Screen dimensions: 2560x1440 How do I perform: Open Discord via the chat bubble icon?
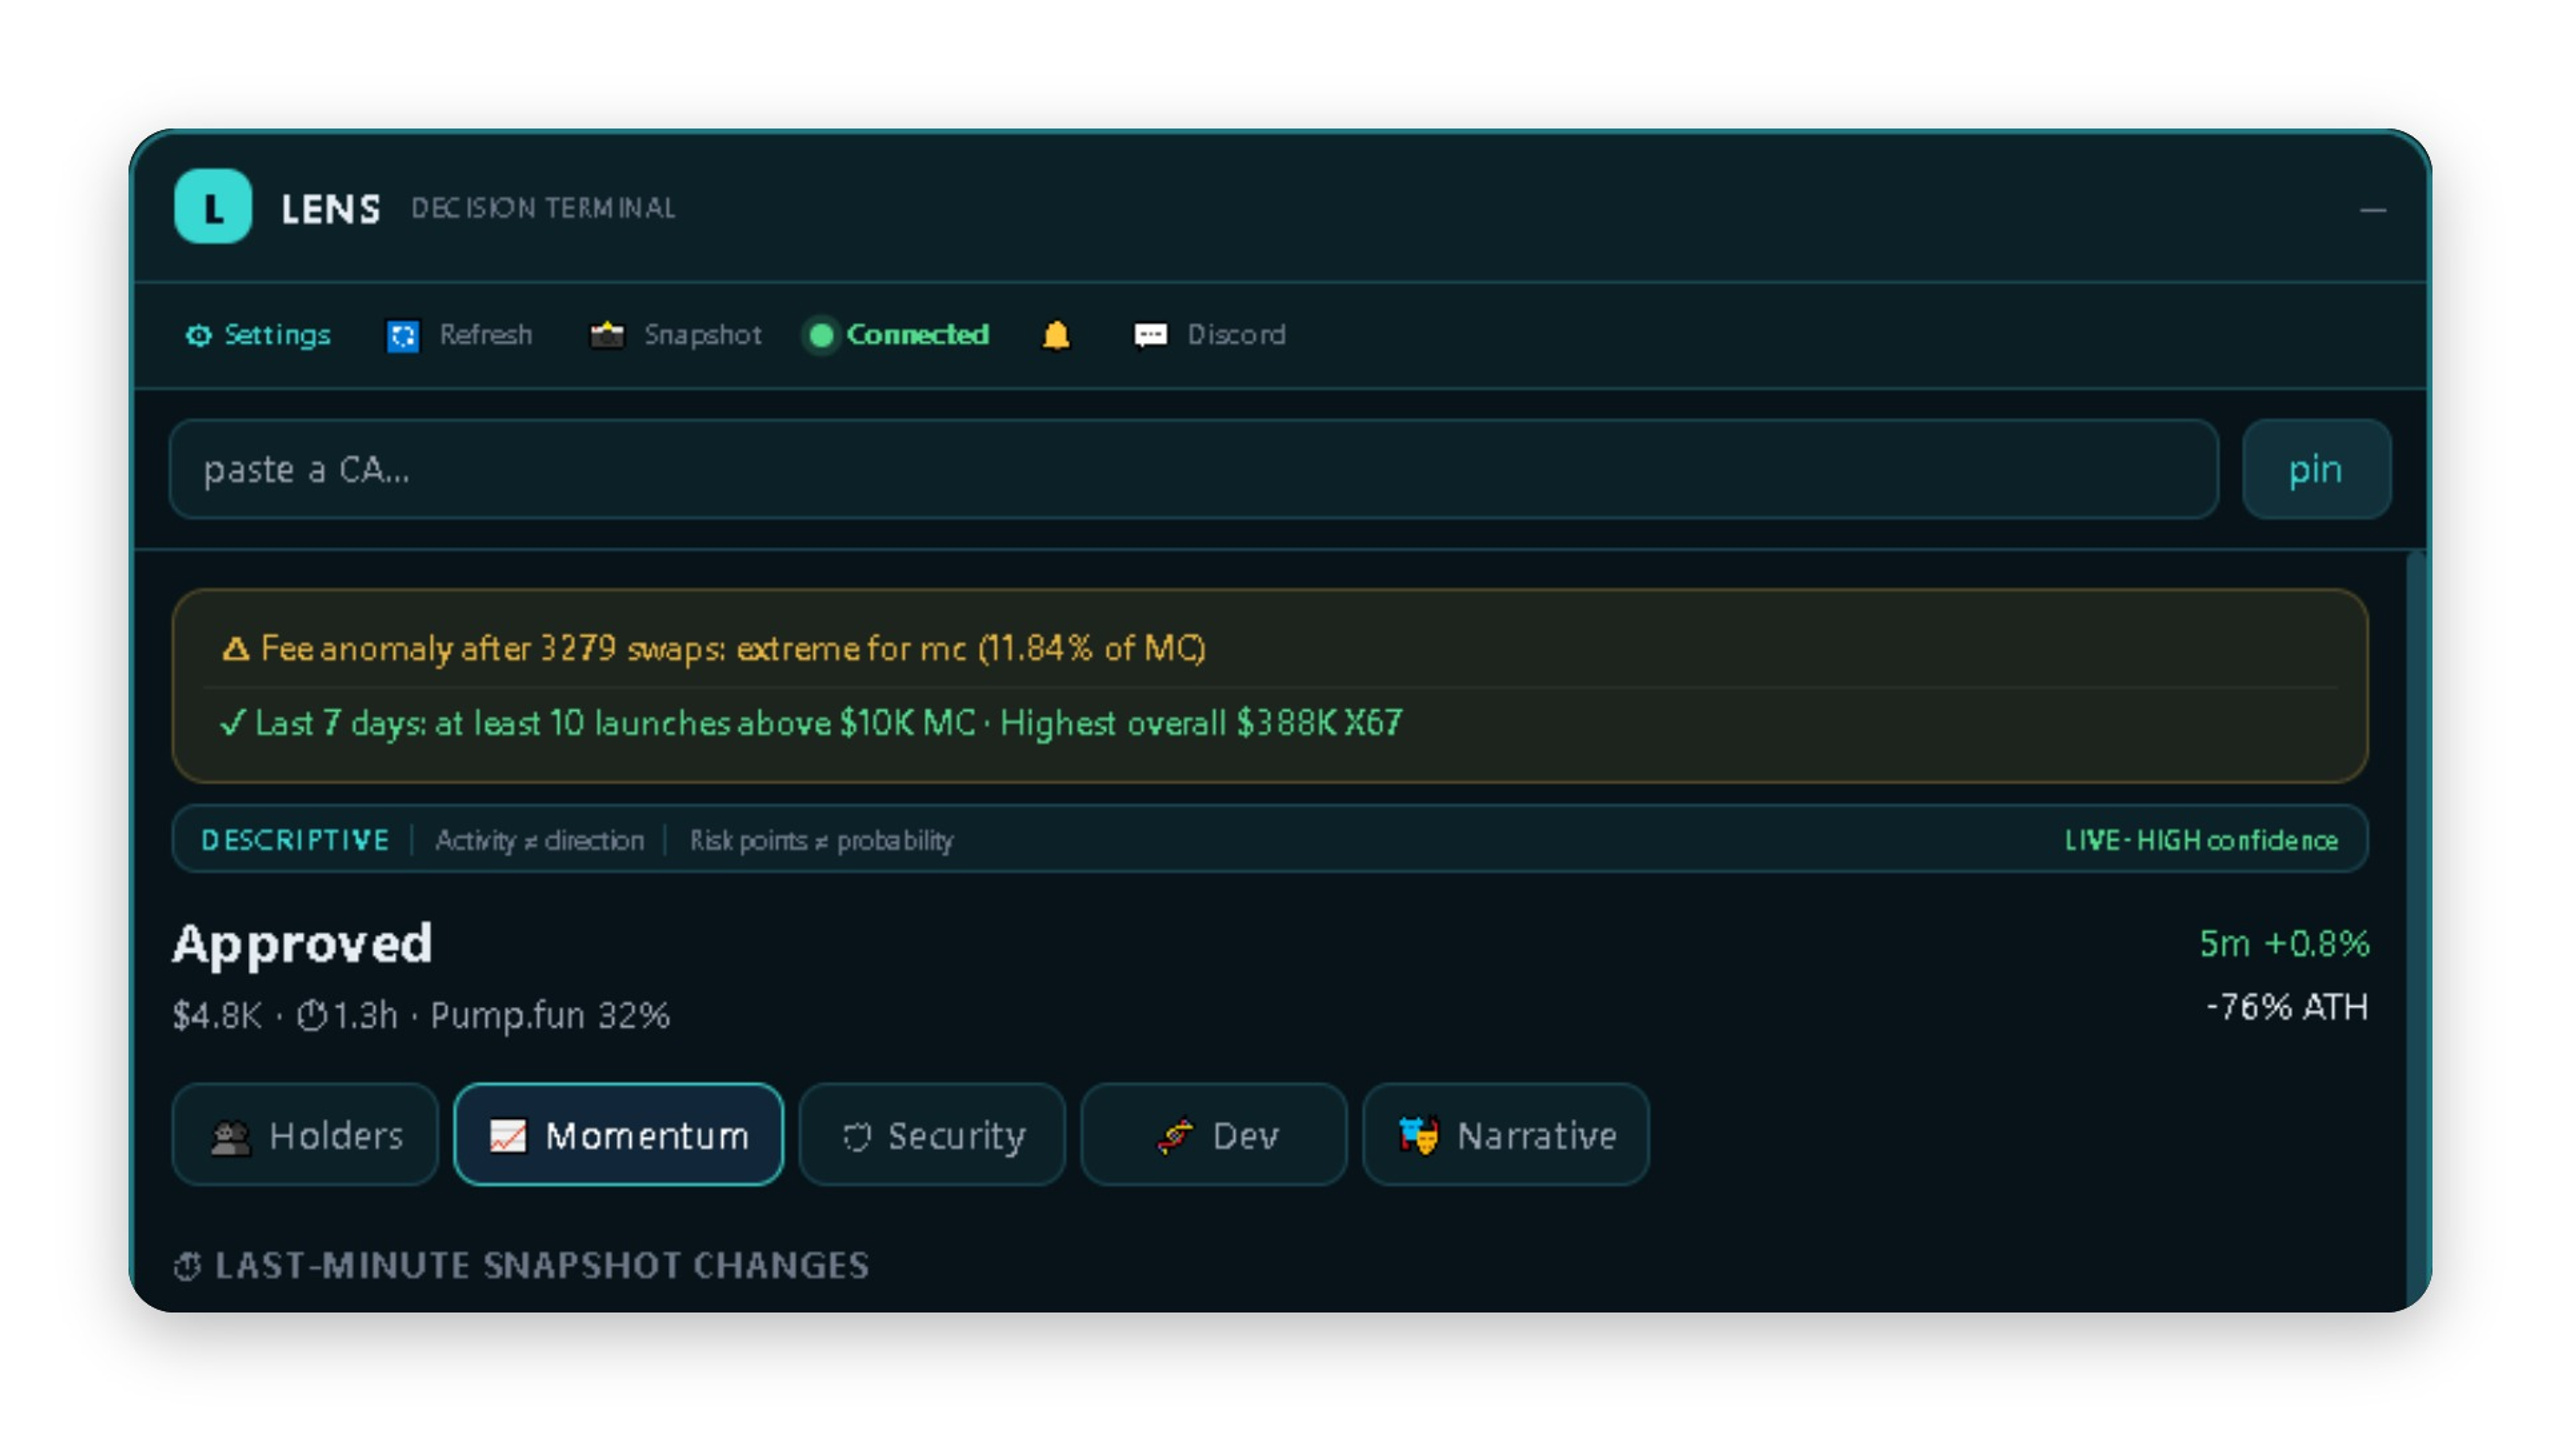click(1150, 335)
